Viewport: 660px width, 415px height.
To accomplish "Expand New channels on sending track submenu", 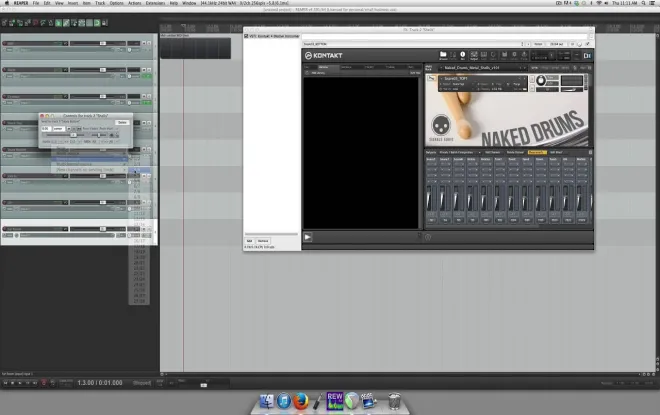I will click(90, 170).
